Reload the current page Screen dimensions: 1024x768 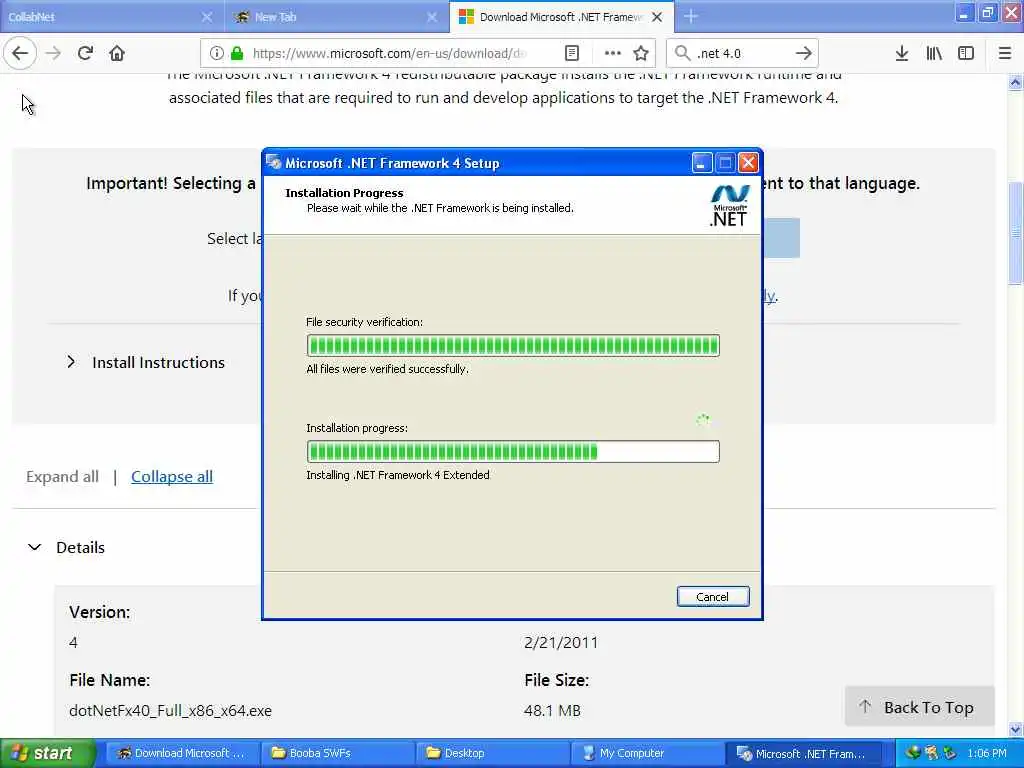click(85, 53)
